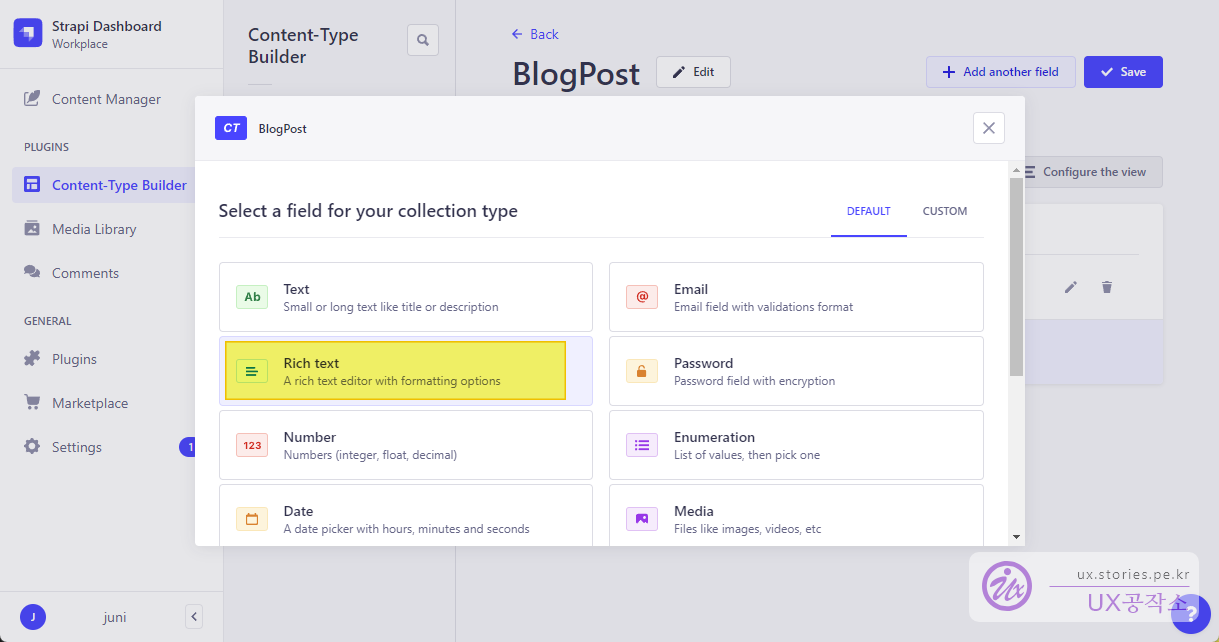
Task: Click the purple picture Media icon
Action: [642, 519]
